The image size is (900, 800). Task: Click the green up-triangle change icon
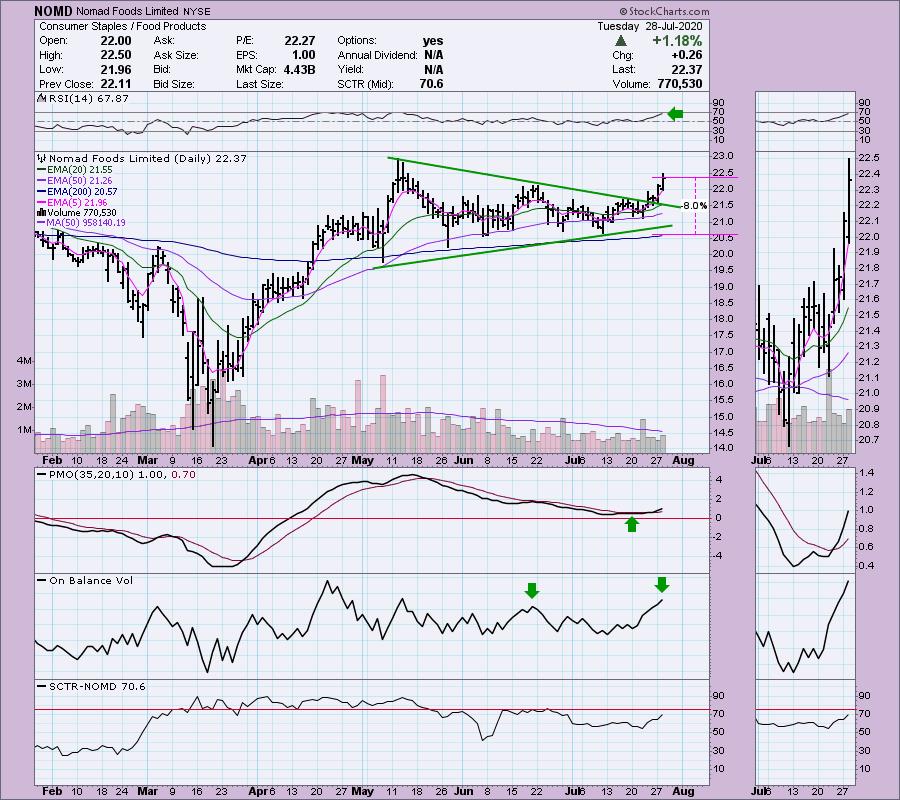620,41
